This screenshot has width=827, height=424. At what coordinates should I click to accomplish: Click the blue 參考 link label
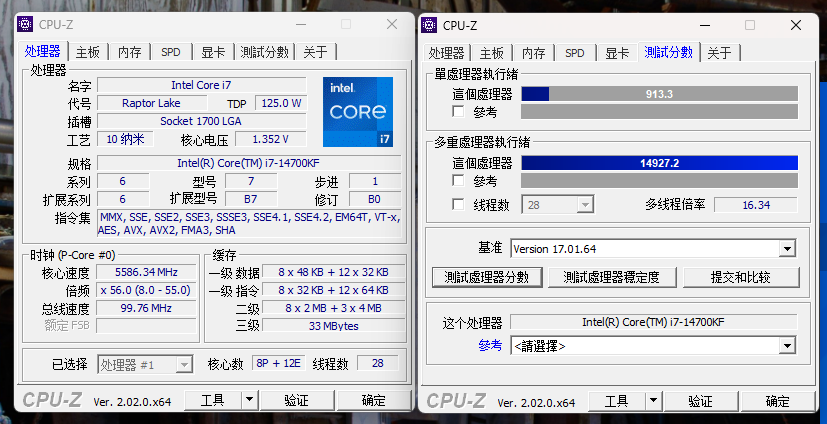(491, 345)
